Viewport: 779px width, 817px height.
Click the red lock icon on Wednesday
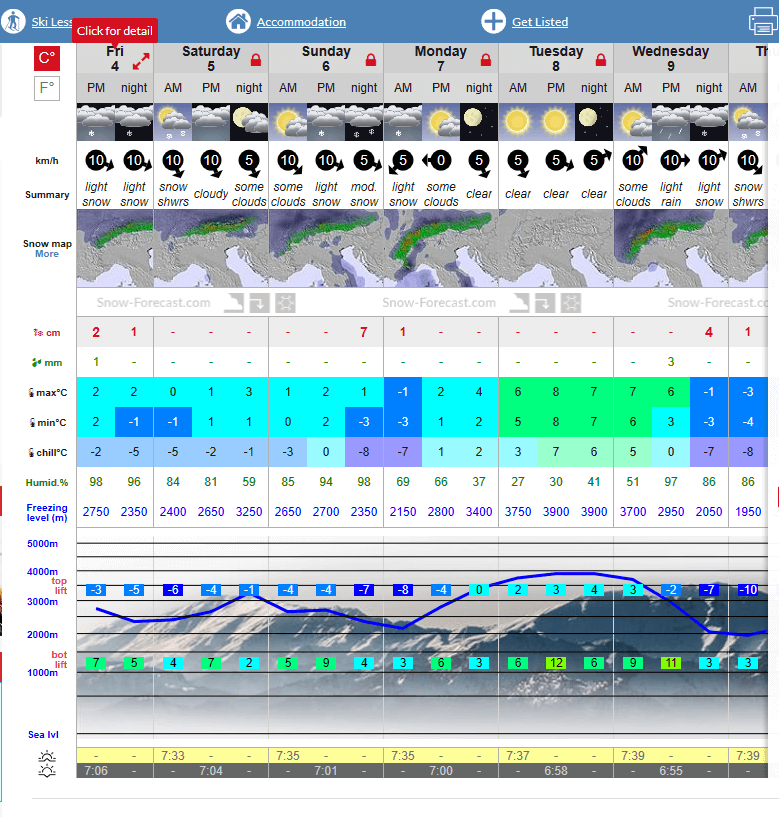coord(716,60)
